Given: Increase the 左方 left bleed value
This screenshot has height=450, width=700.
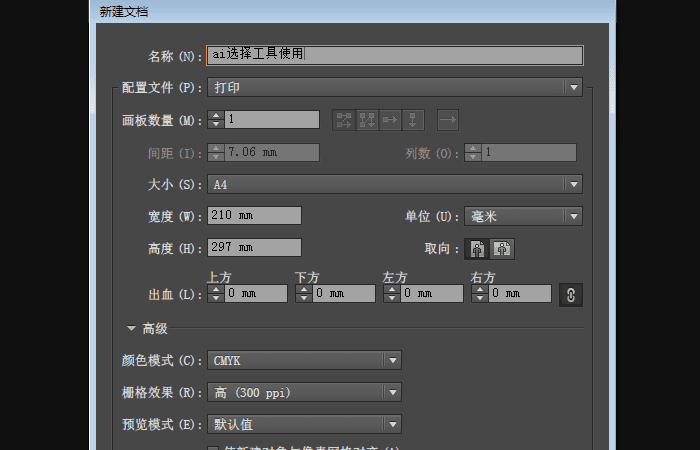Looking at the screenshot, I should [392, 289].
